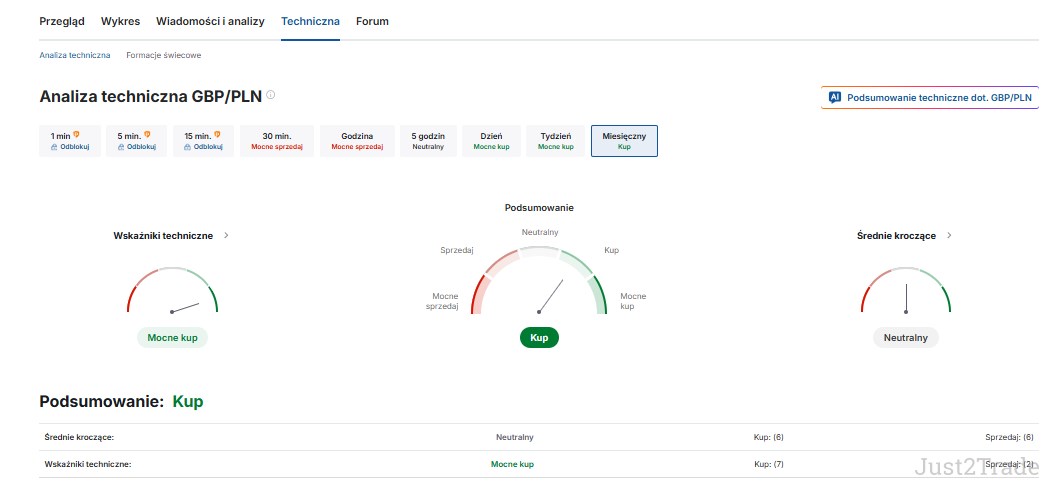Click the Średnie kroczące: row label

click(x=79, y=437)
